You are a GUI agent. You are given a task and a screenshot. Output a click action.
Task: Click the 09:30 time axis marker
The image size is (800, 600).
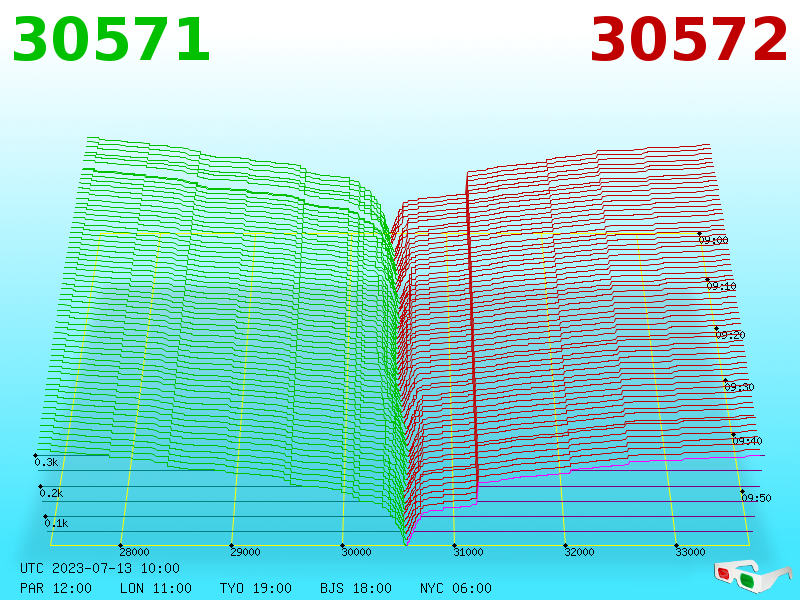(x=739, y=387)
